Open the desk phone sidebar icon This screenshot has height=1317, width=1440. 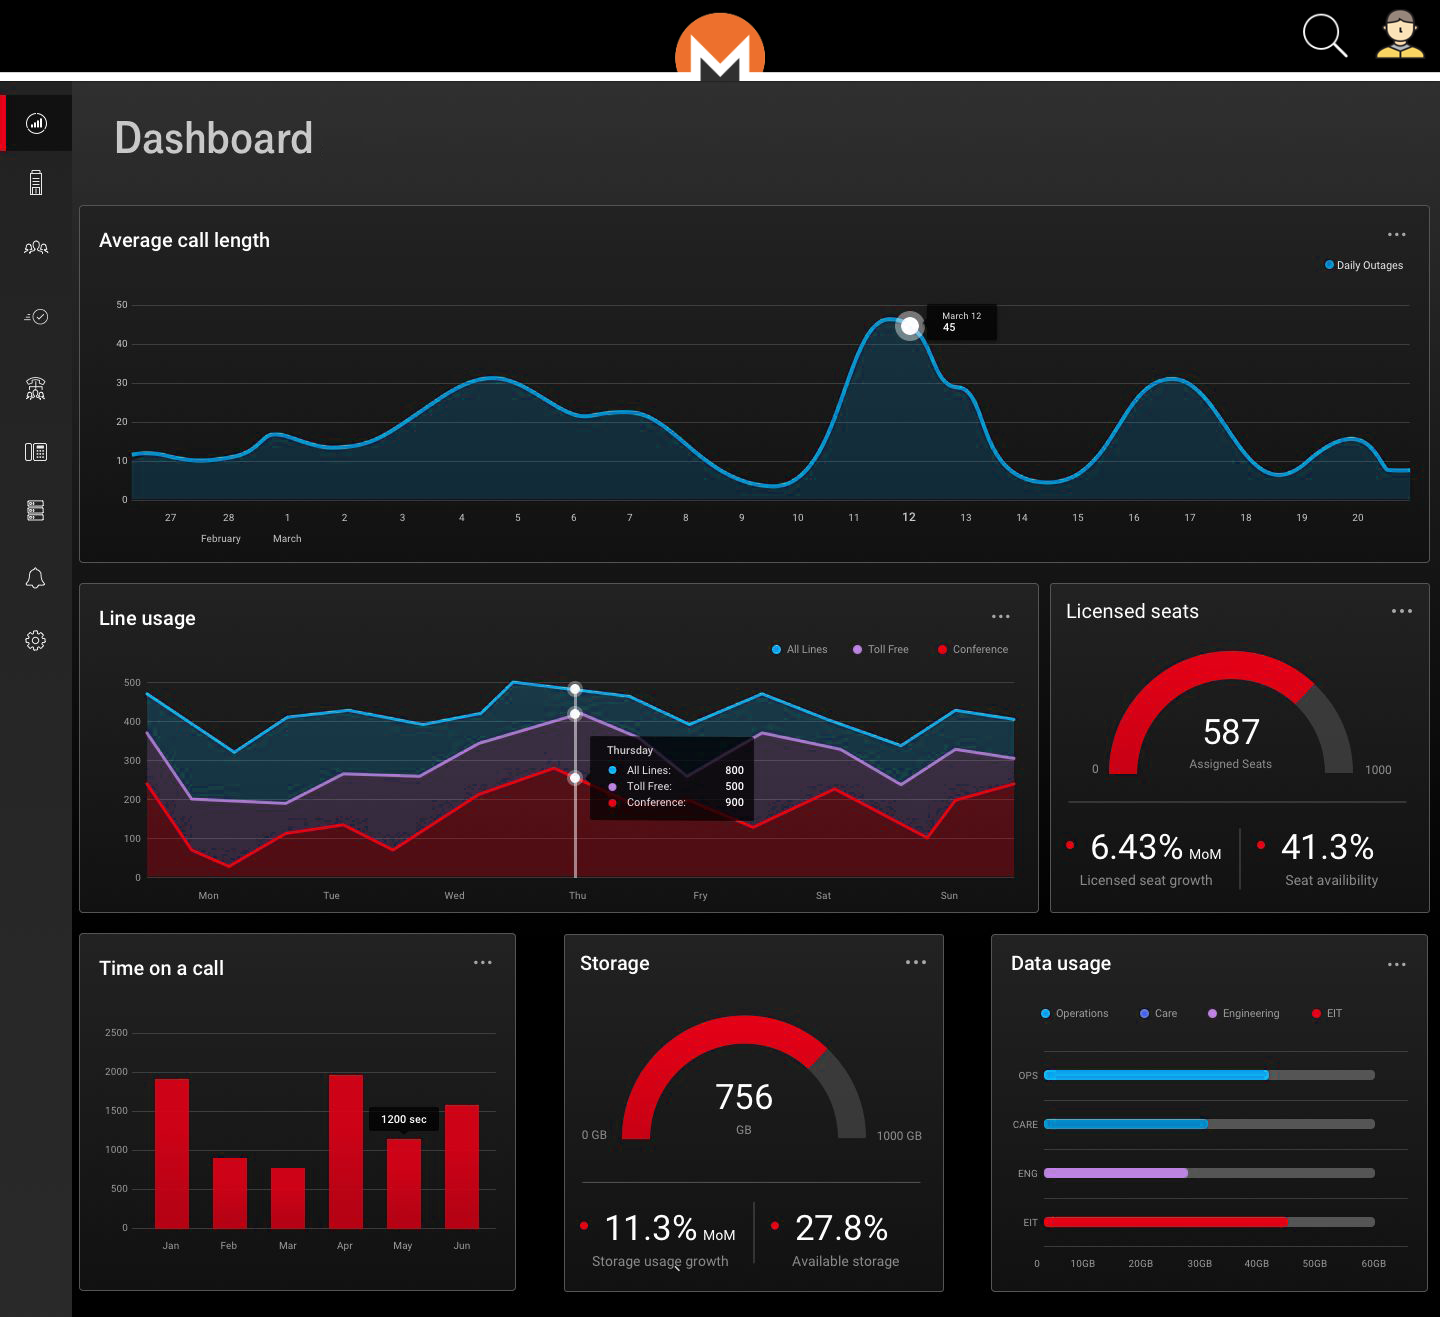pos(36,452)
